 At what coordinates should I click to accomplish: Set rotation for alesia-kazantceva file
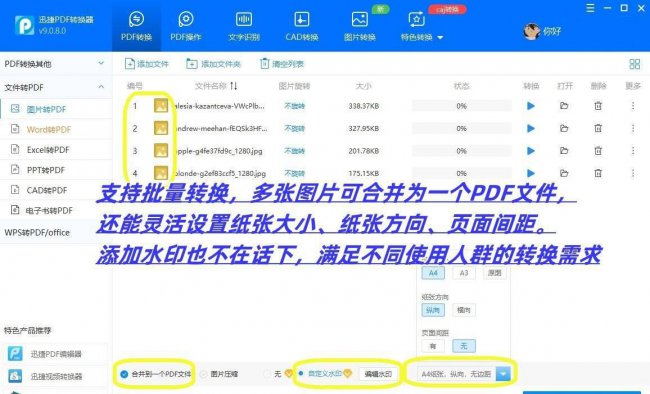294,106
